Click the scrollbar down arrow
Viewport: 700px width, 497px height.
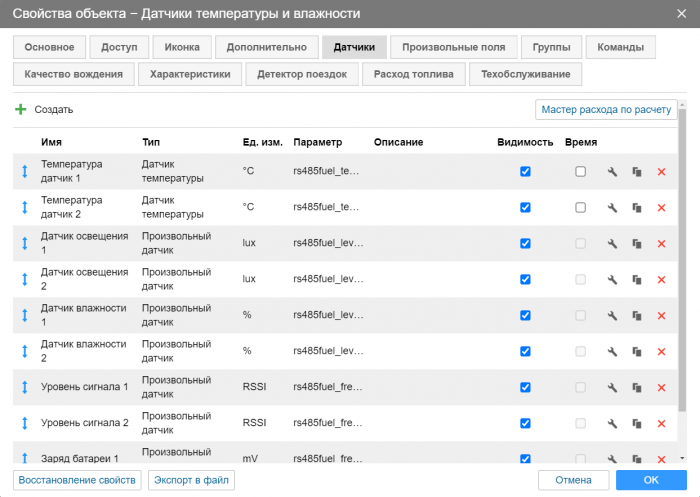coord(682,457)
